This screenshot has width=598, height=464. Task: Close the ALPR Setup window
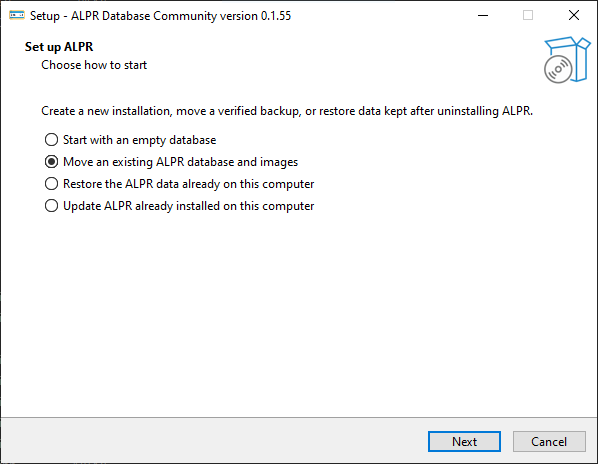574,16
